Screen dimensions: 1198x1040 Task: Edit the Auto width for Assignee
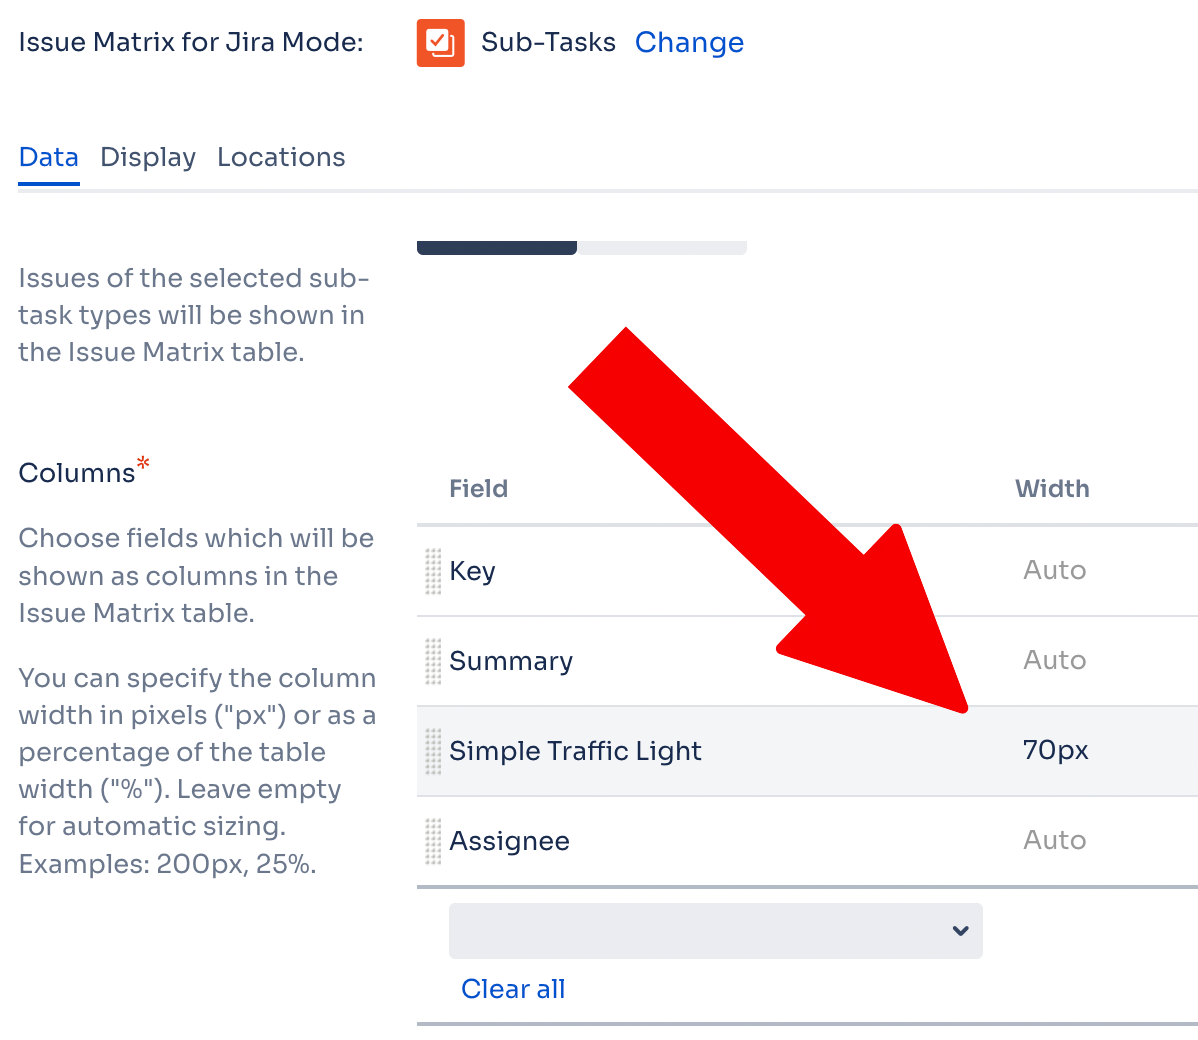[x=1054, y=841]
